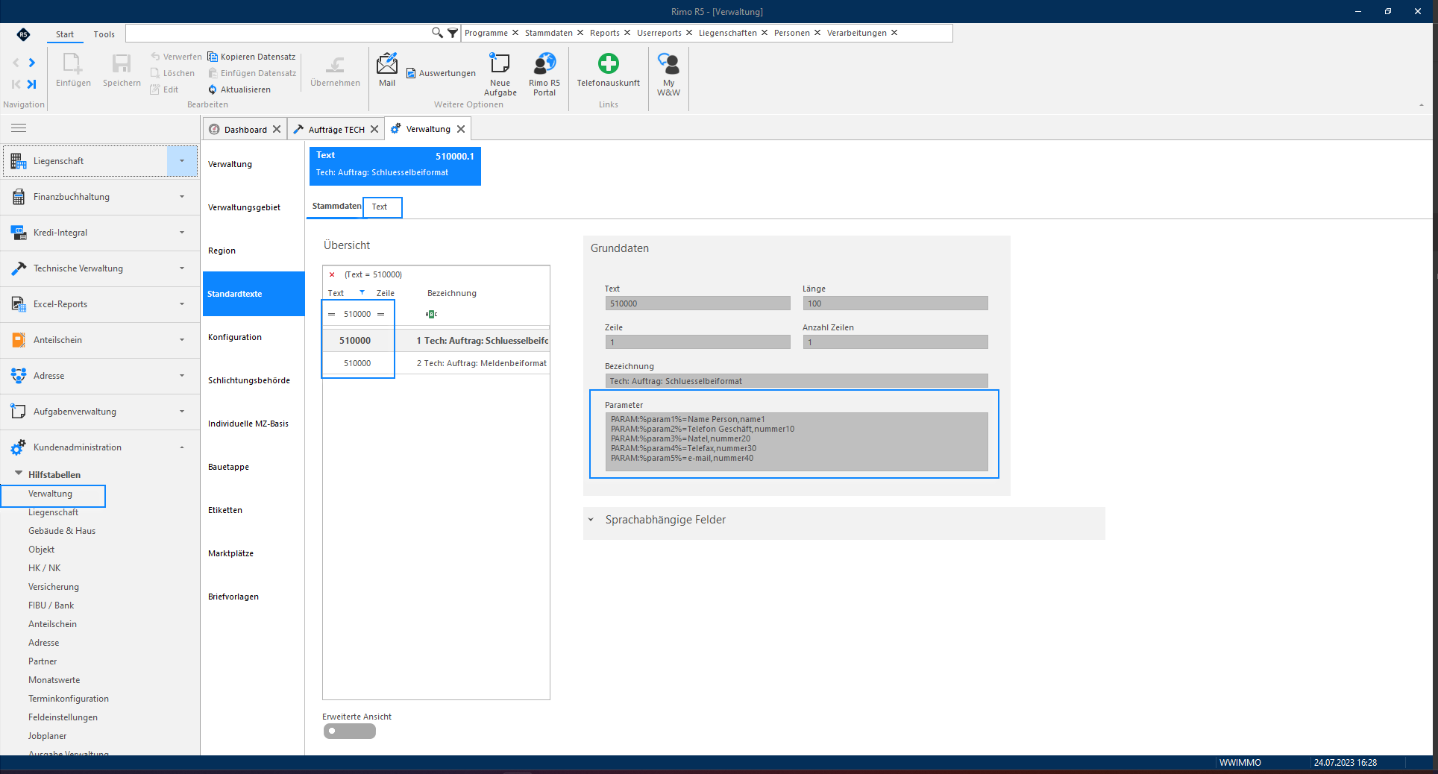Image resolution: width=1438 pixels, height=774 pixels.
Task: Toggle the Erweiterte Ansicht switch
Action: point(349,731)
